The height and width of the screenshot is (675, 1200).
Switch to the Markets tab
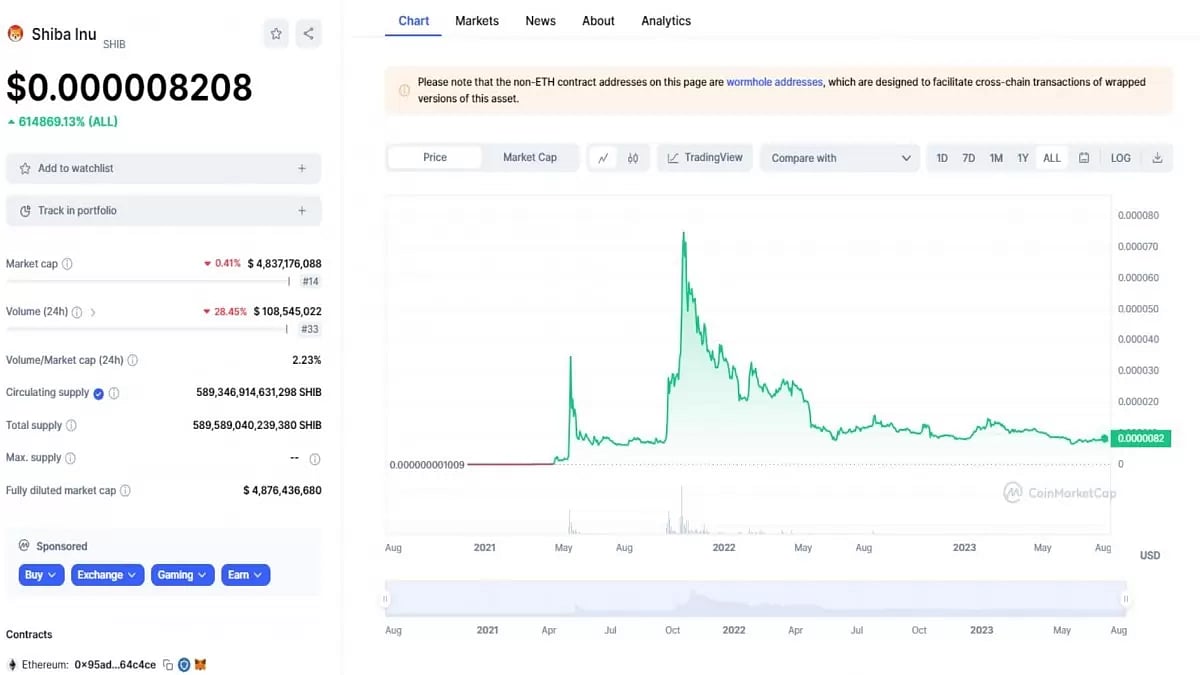pos(477,20)
